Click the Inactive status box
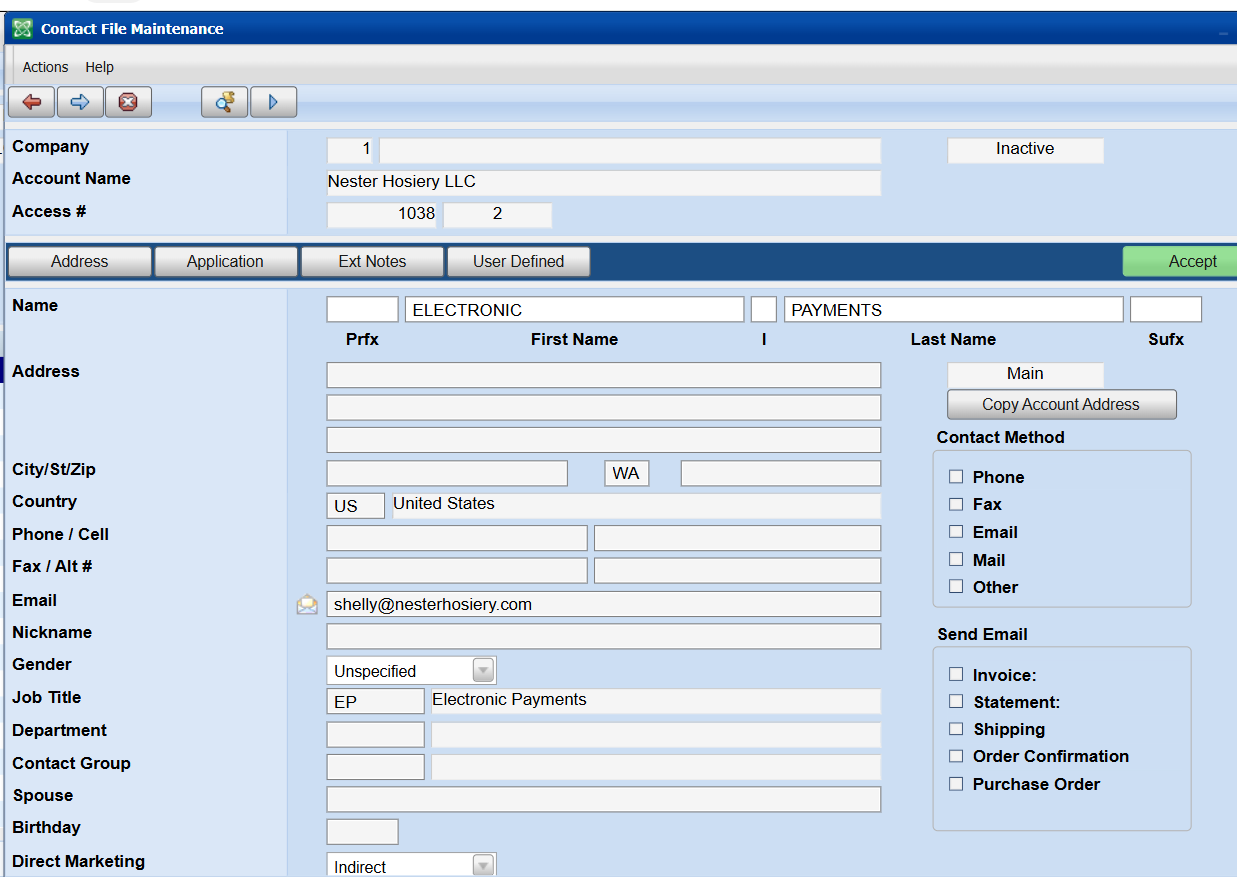This screenshot has height=877, width=1237. point(1026,150)
